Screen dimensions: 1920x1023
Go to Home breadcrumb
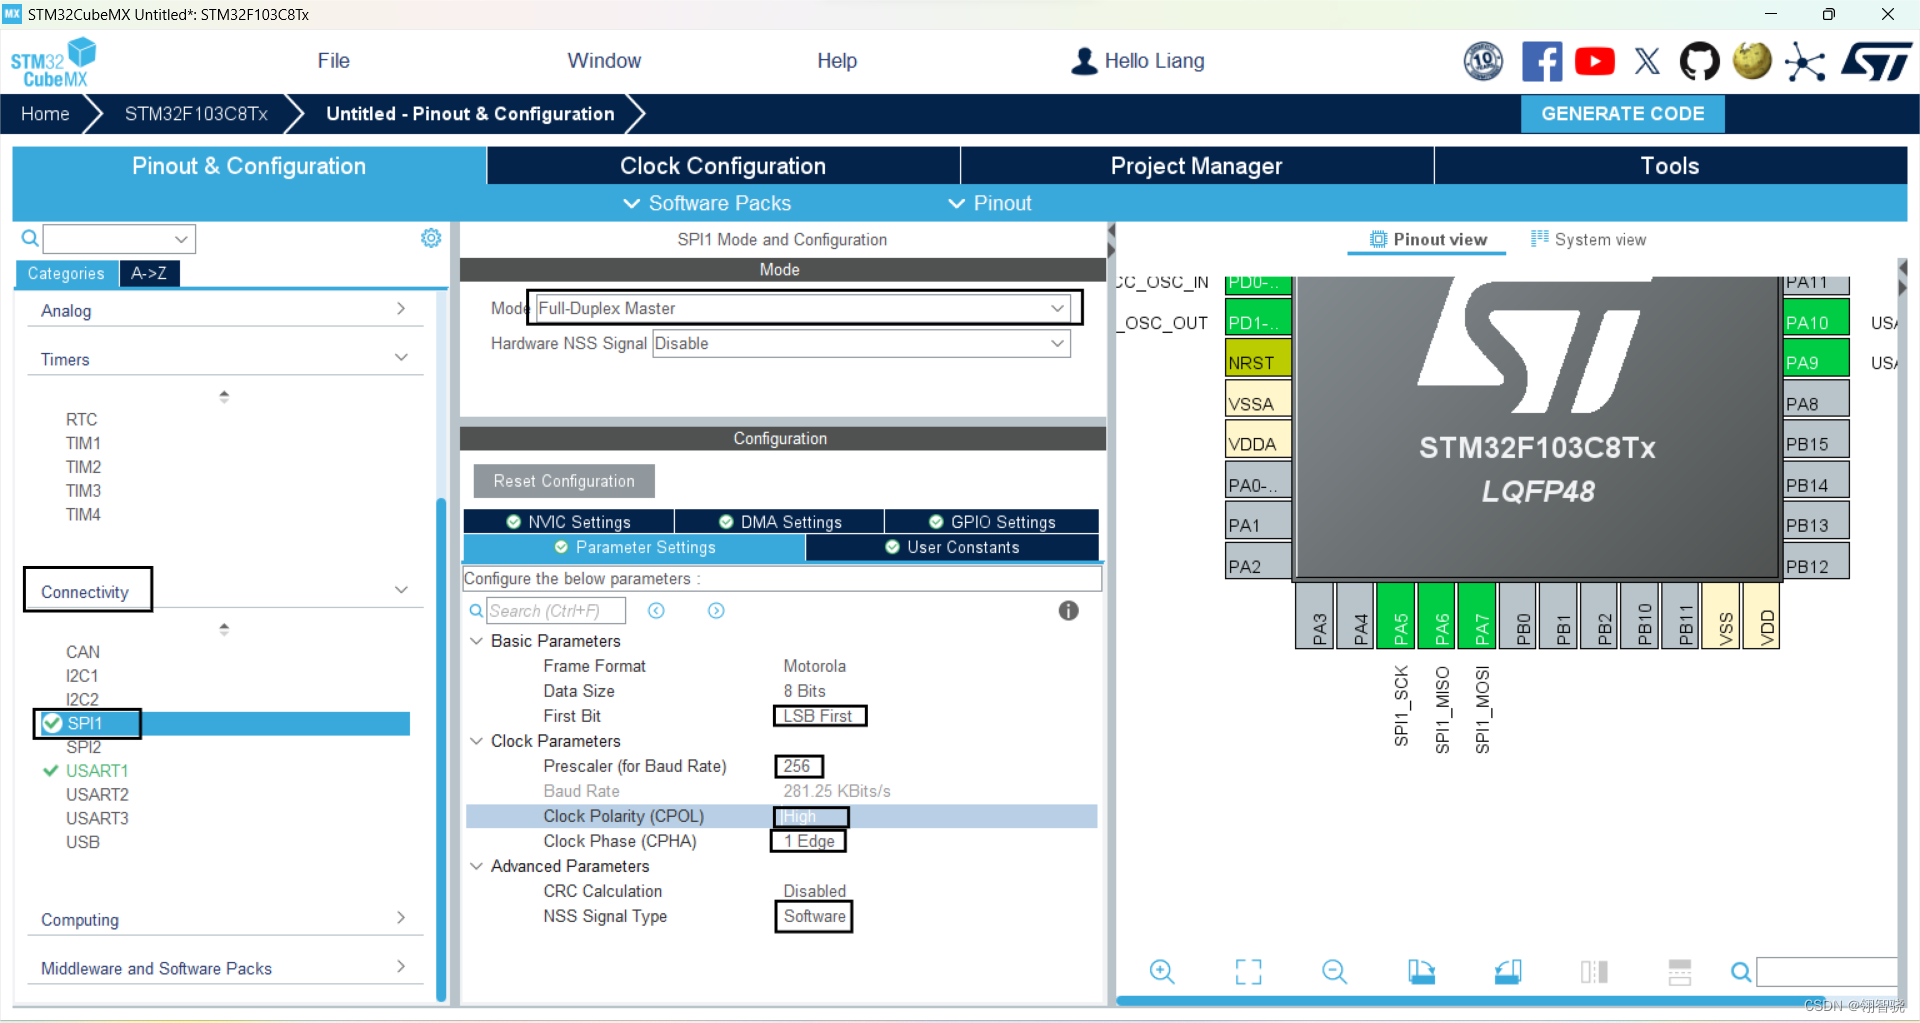coord(45,114)
